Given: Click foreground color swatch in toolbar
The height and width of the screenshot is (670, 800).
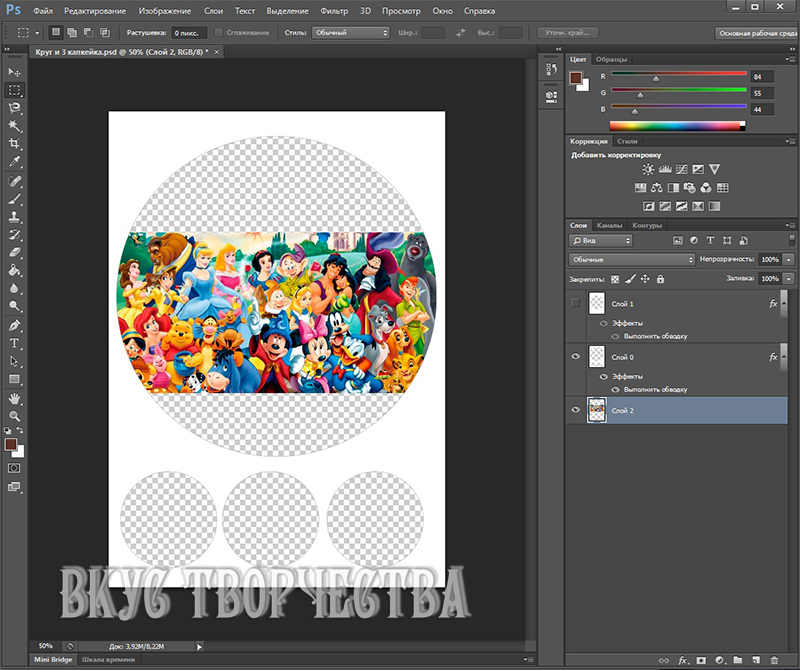Looking at the screenshot, I should 11,444.
